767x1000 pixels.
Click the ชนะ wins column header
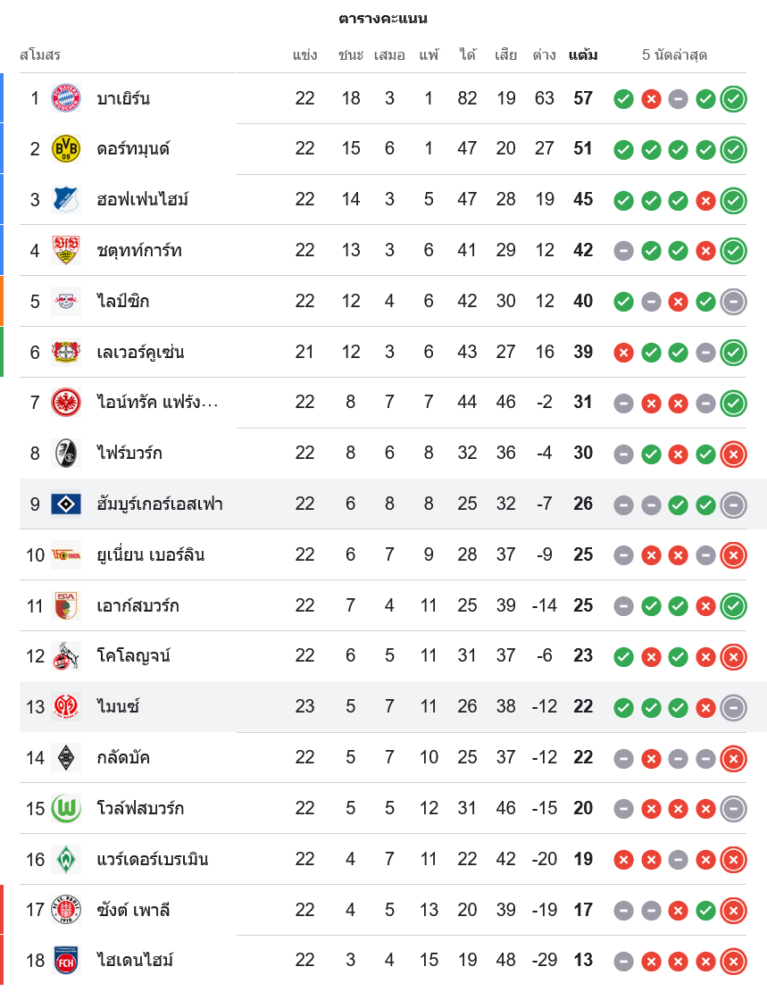coord(351,55)
